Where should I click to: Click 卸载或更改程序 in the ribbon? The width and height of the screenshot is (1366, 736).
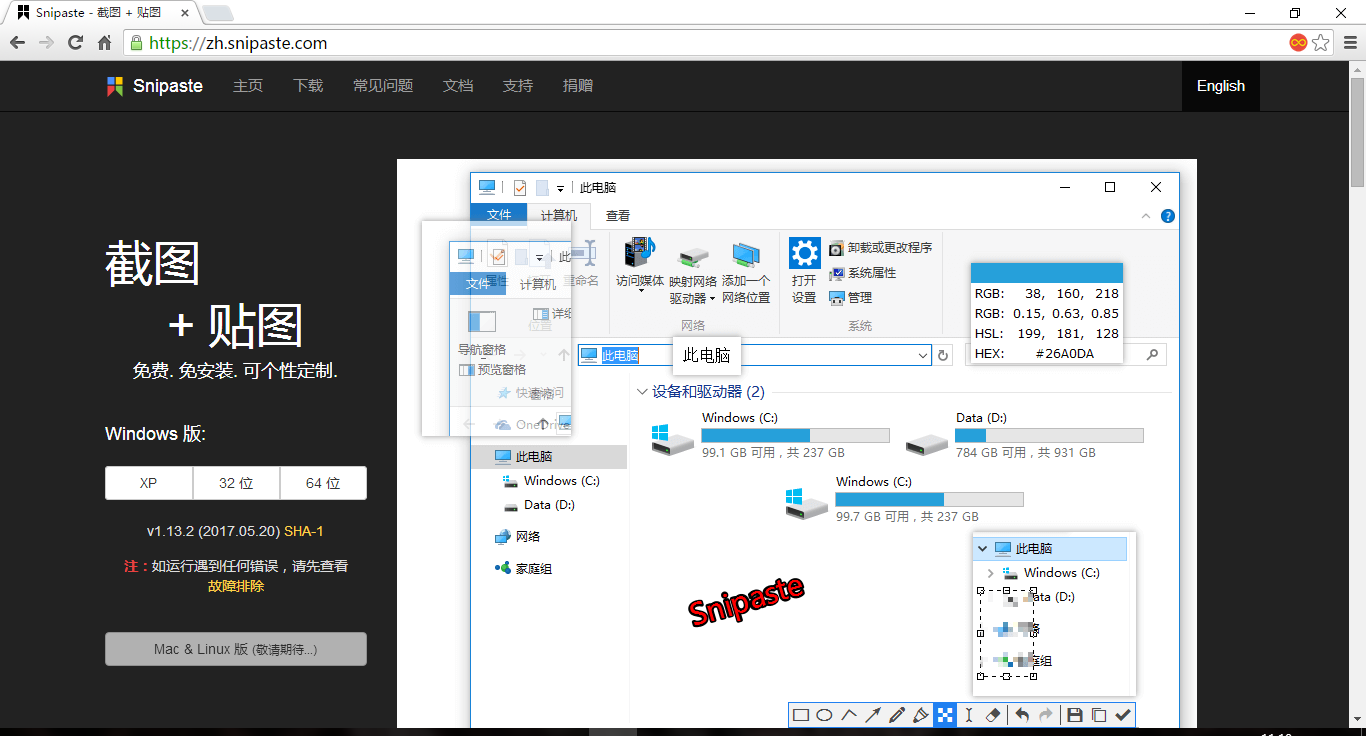[881, 248]
